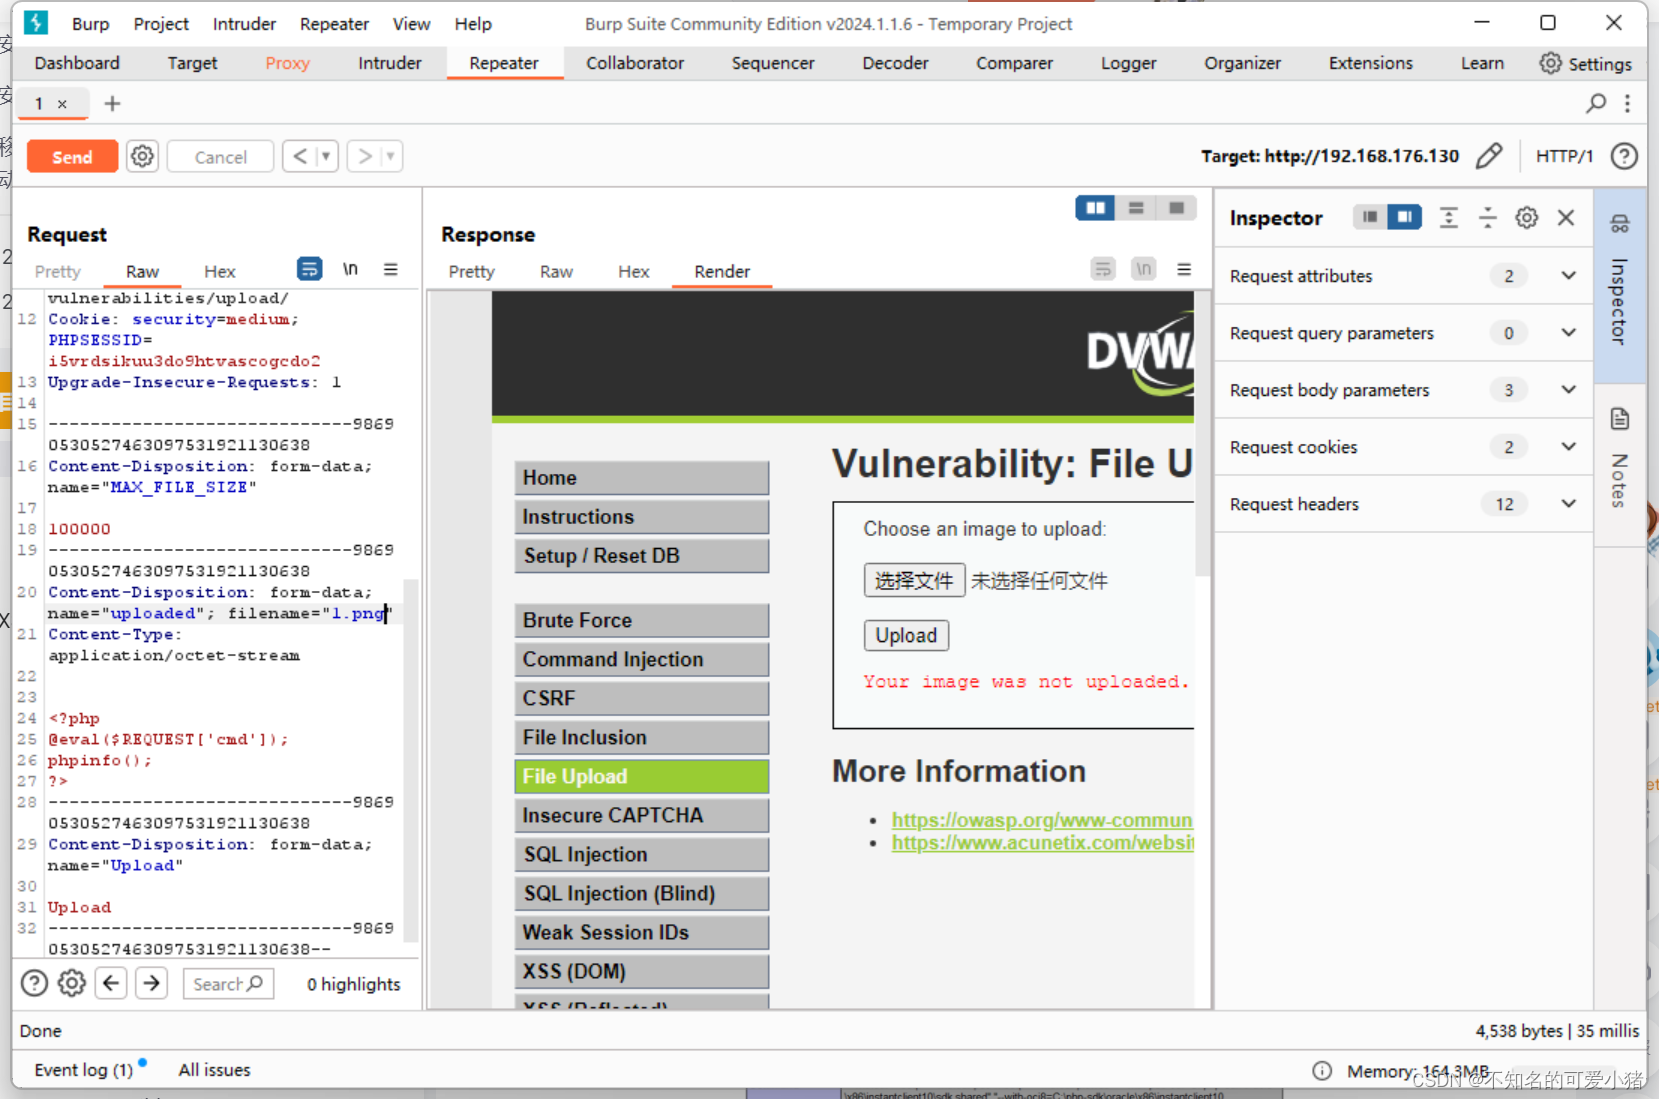Click the memory info icon

[1322, 1071]
